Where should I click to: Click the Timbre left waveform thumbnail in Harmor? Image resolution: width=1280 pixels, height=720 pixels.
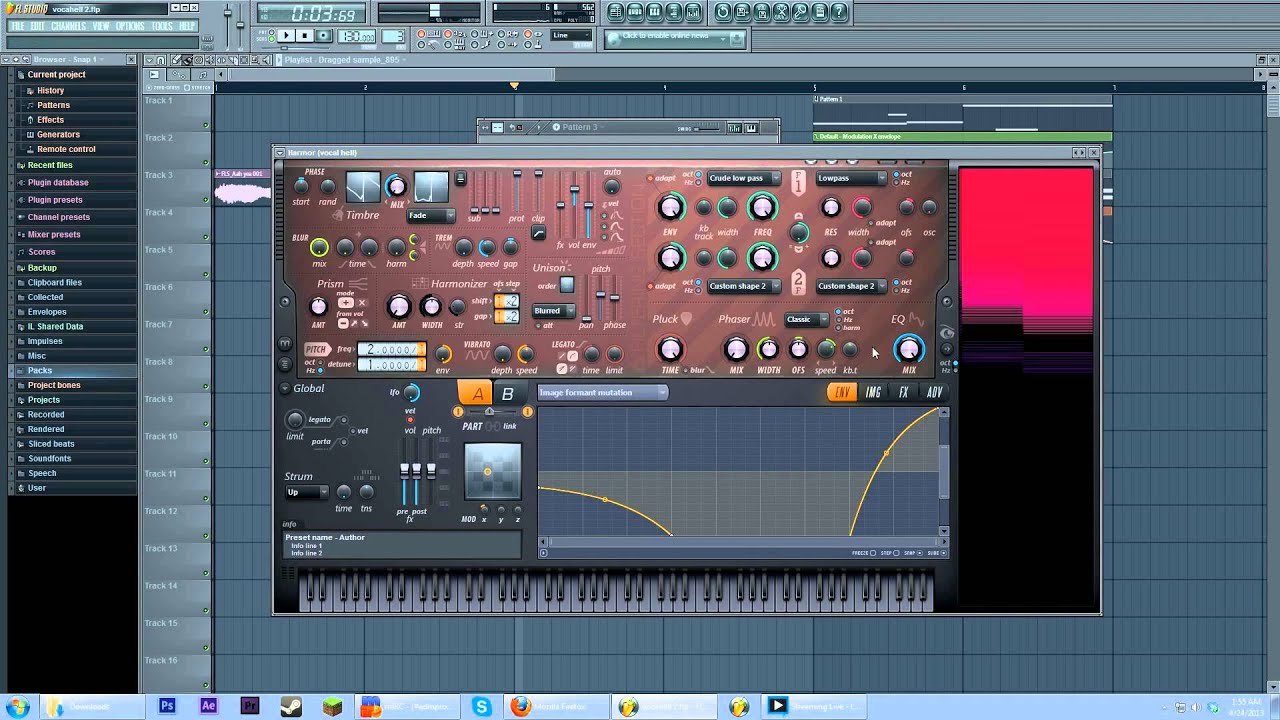point(363,187)
